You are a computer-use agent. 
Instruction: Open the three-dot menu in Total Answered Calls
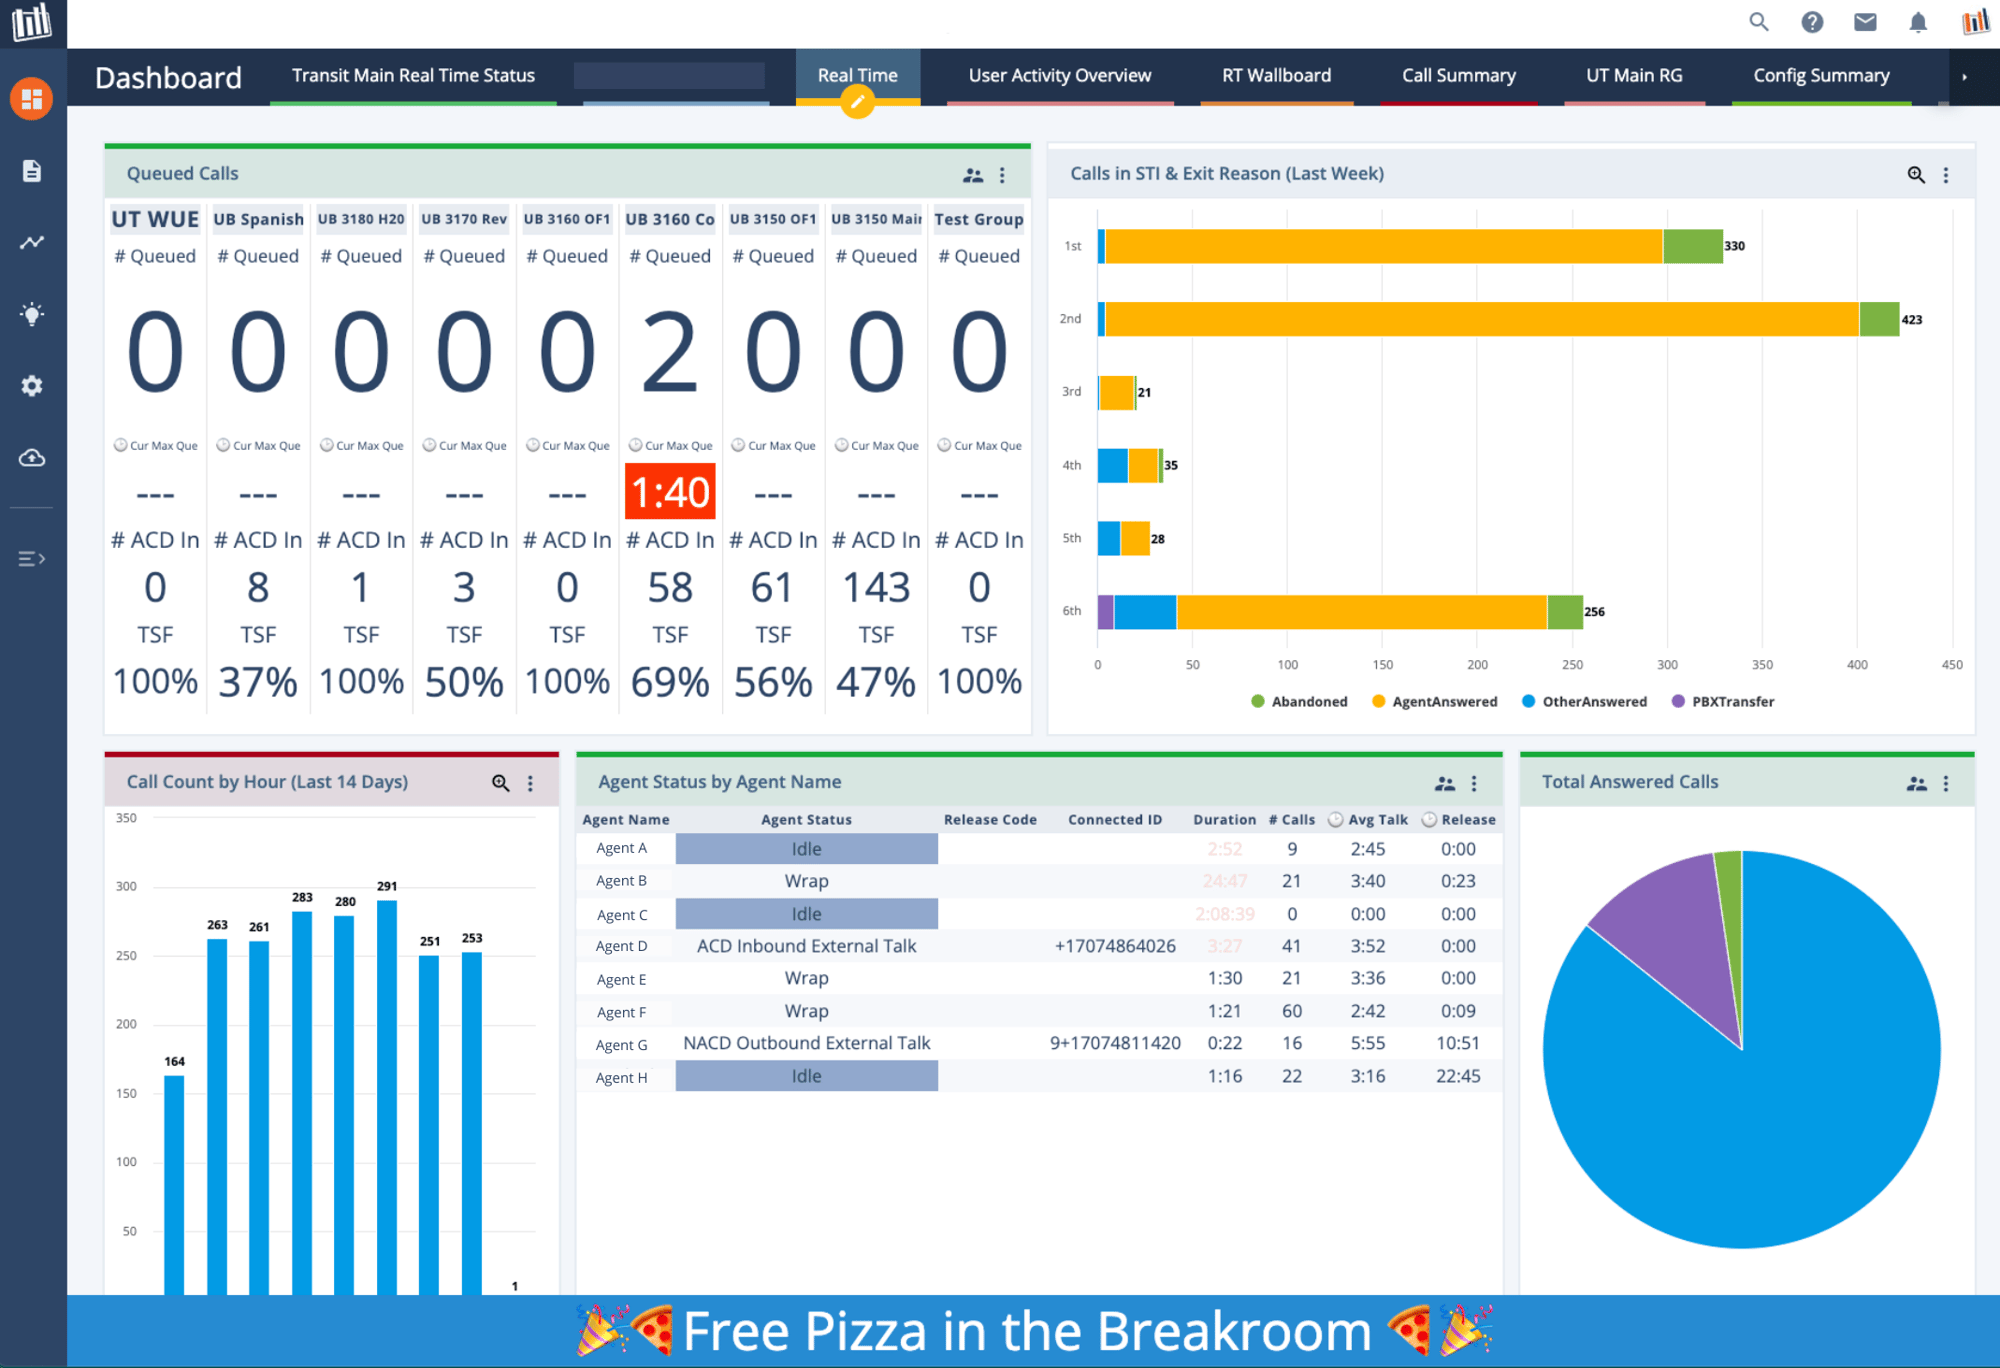pos(1946,783)
